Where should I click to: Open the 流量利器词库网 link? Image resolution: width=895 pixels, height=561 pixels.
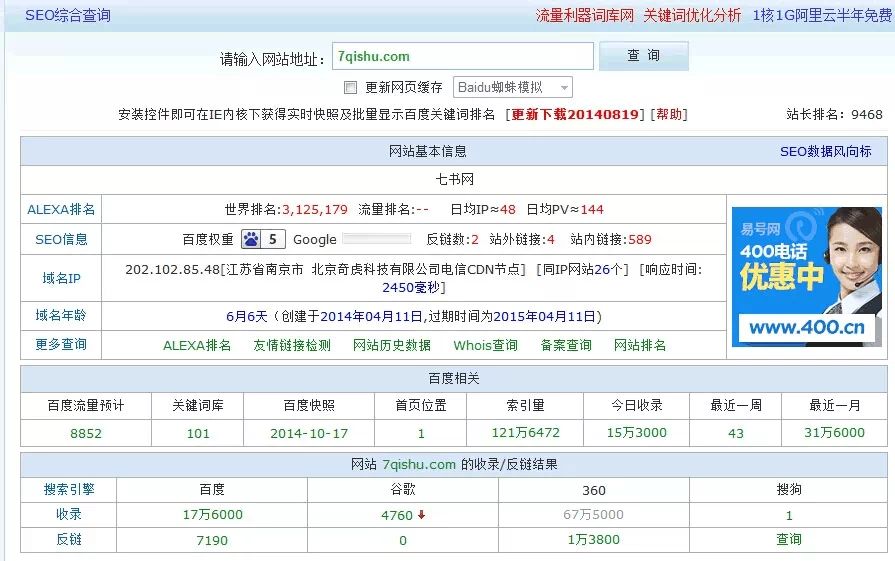584,15
